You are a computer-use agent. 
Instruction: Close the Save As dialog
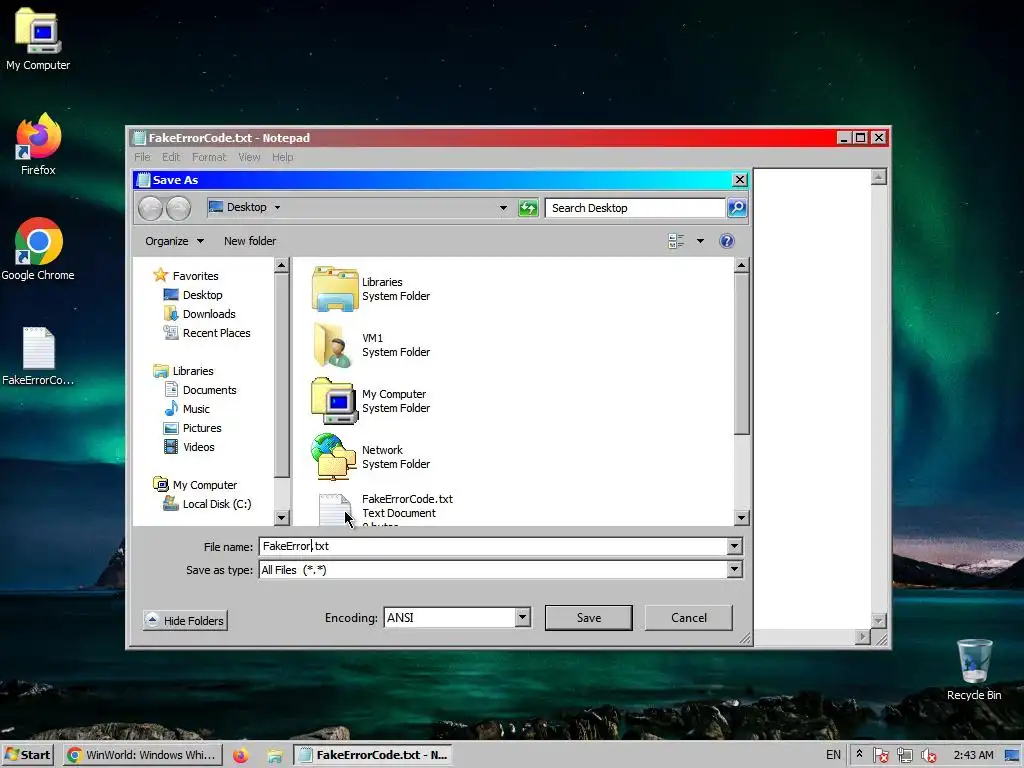(x=739, y=180)
